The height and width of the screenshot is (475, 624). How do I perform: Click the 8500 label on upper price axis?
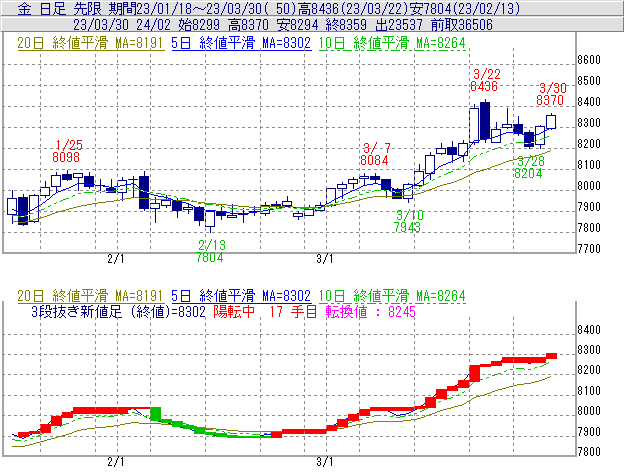click(x=589, y=81)
